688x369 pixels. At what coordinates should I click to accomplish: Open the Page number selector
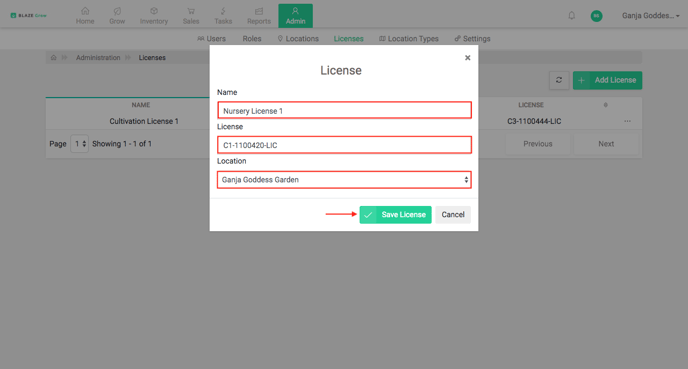[79, 144]
